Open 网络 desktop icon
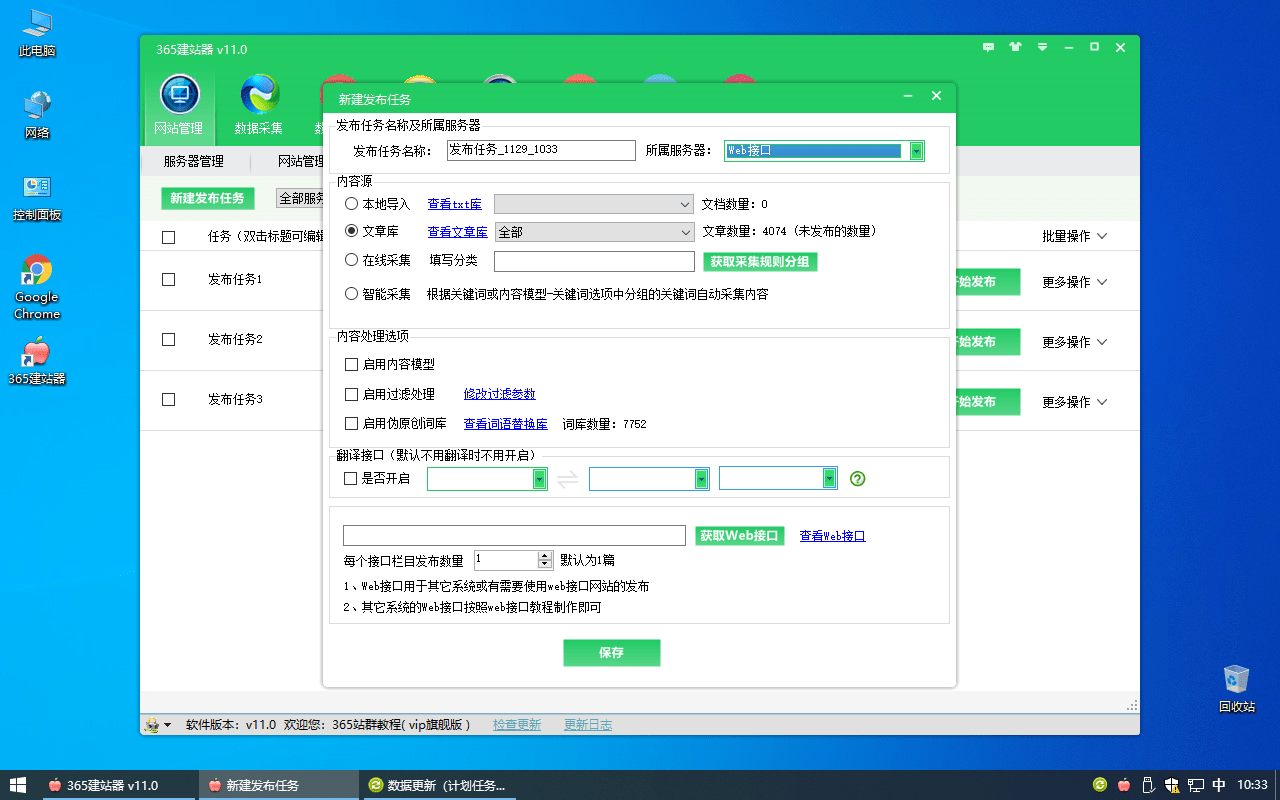 point(37,115)
